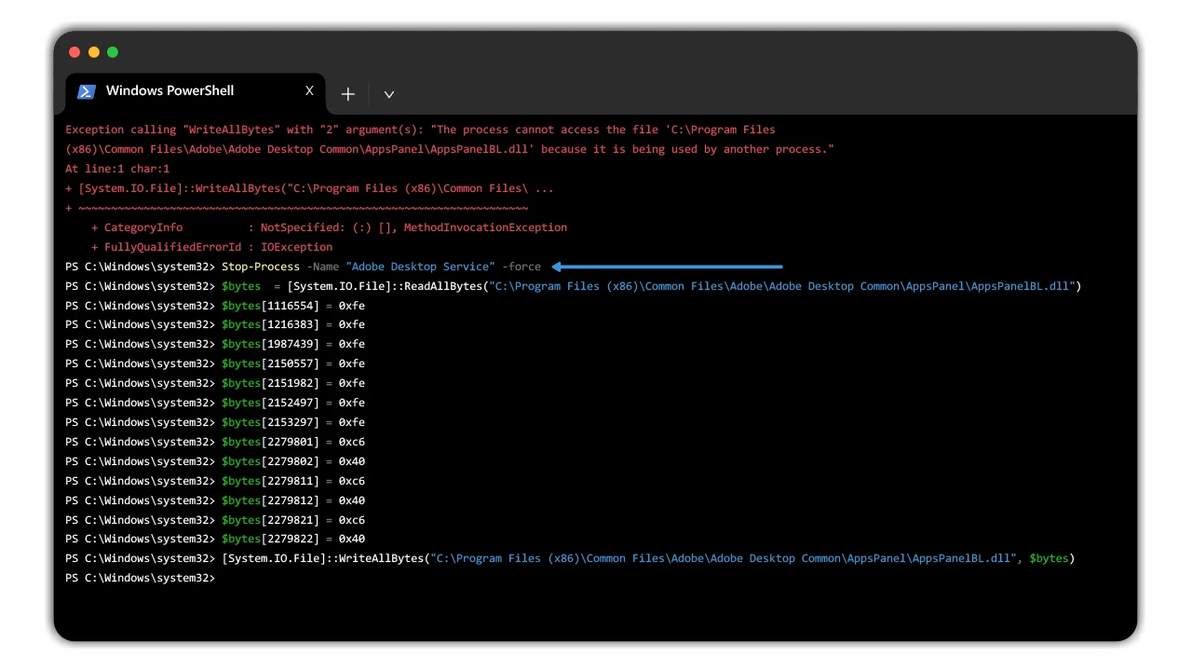
Task: Click the $bytes[2279801] = 0xc6 line
Action: (293, 442)
